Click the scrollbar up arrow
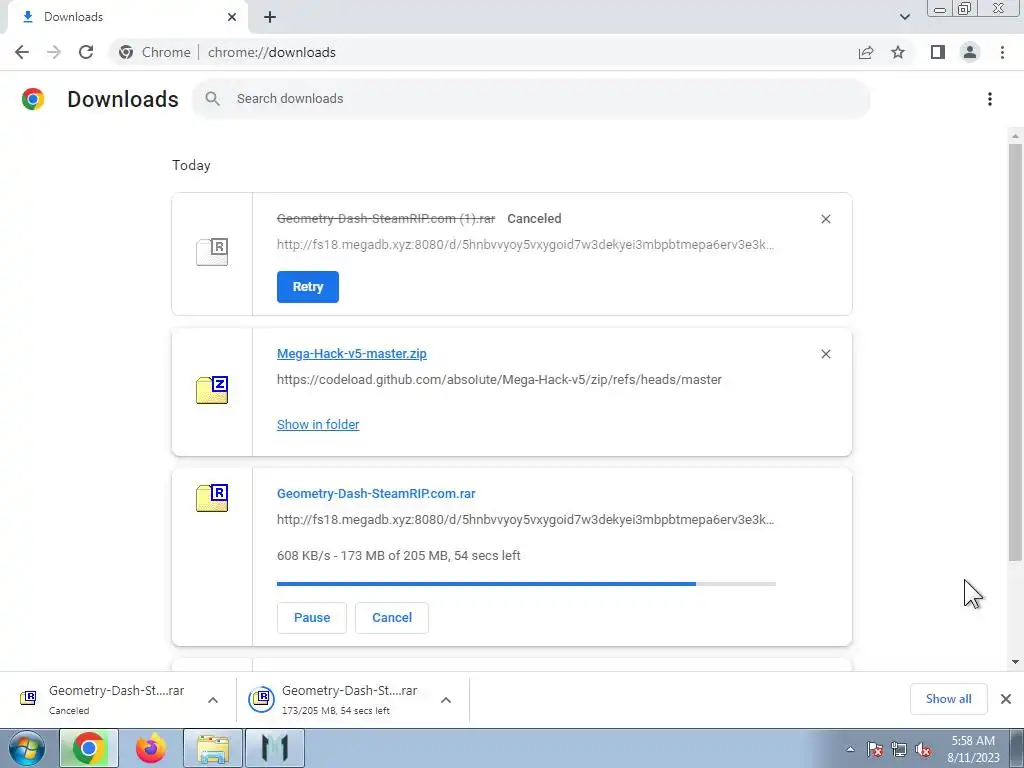 [1015, 136]
